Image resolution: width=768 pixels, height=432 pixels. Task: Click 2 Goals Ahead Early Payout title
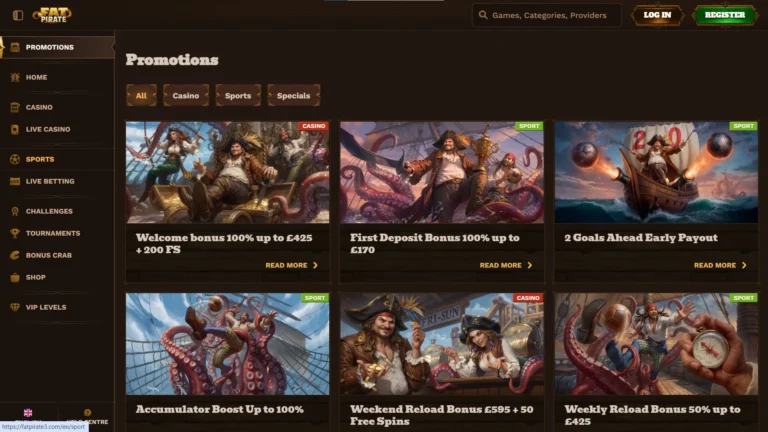point(641,238)
